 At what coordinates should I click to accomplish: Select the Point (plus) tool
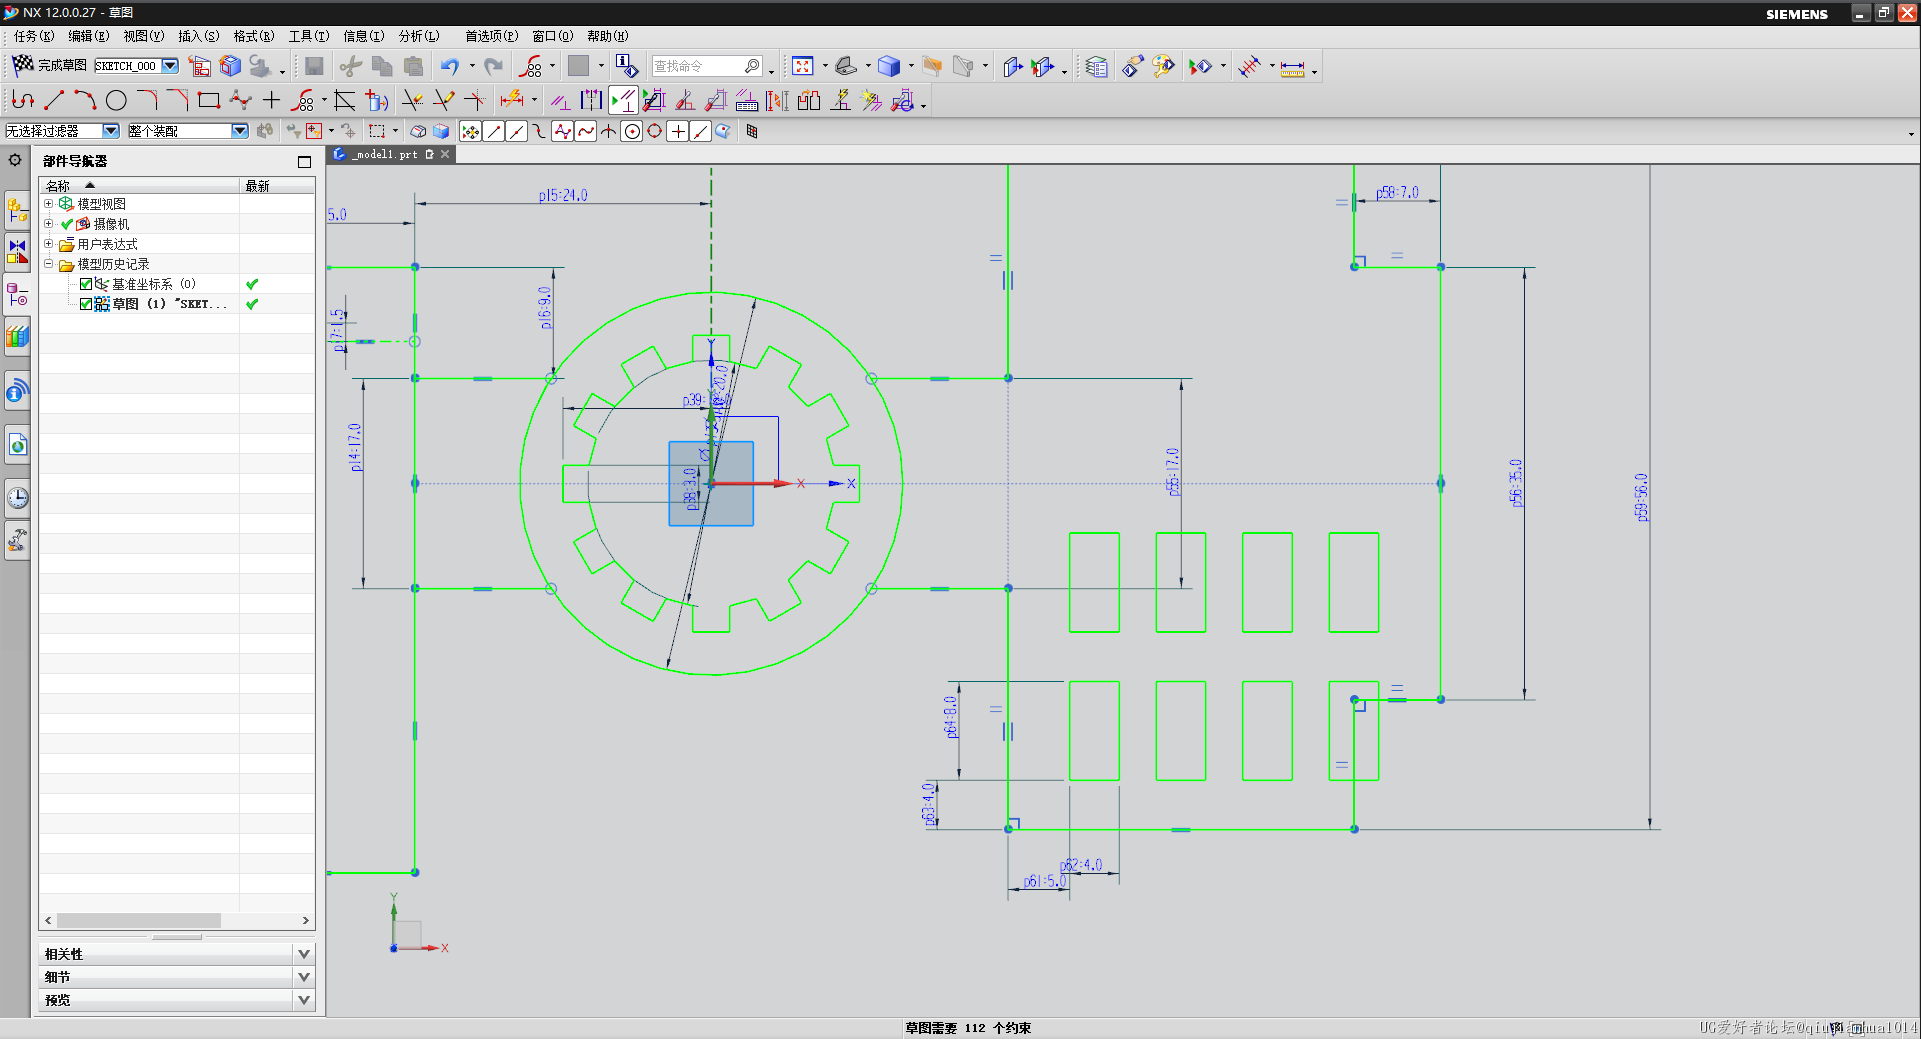click(271, 100)
